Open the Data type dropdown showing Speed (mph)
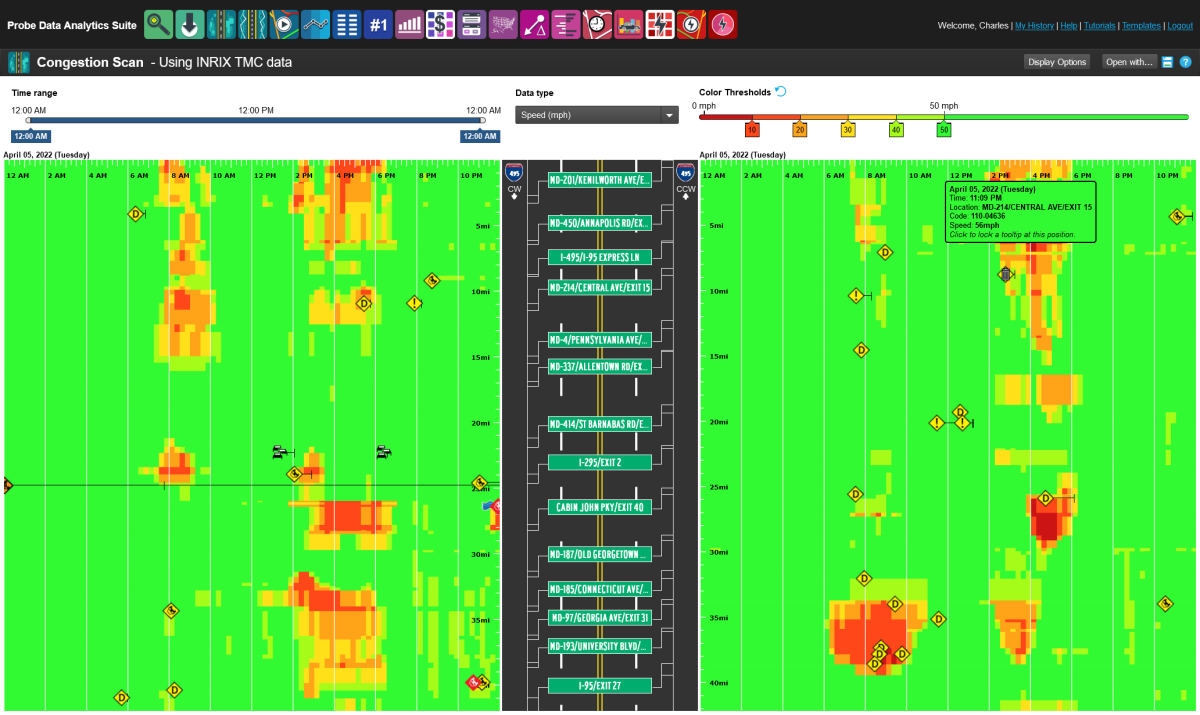 (x=596, y=114)
